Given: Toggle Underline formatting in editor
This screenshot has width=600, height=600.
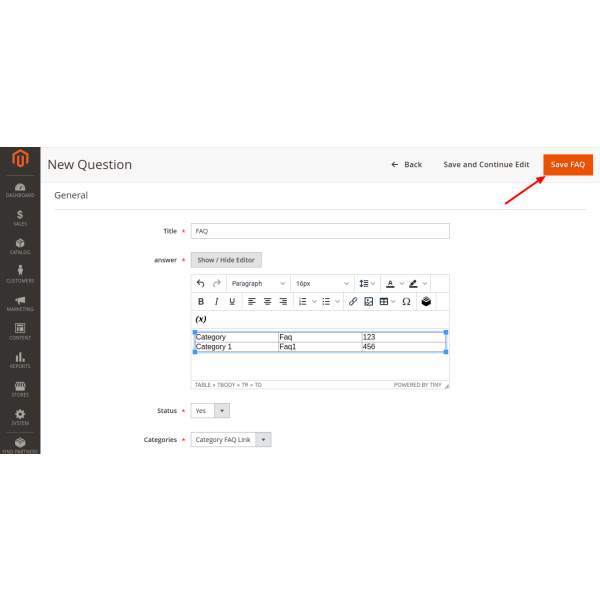Looking at the screenshot, I should point(232,302).
